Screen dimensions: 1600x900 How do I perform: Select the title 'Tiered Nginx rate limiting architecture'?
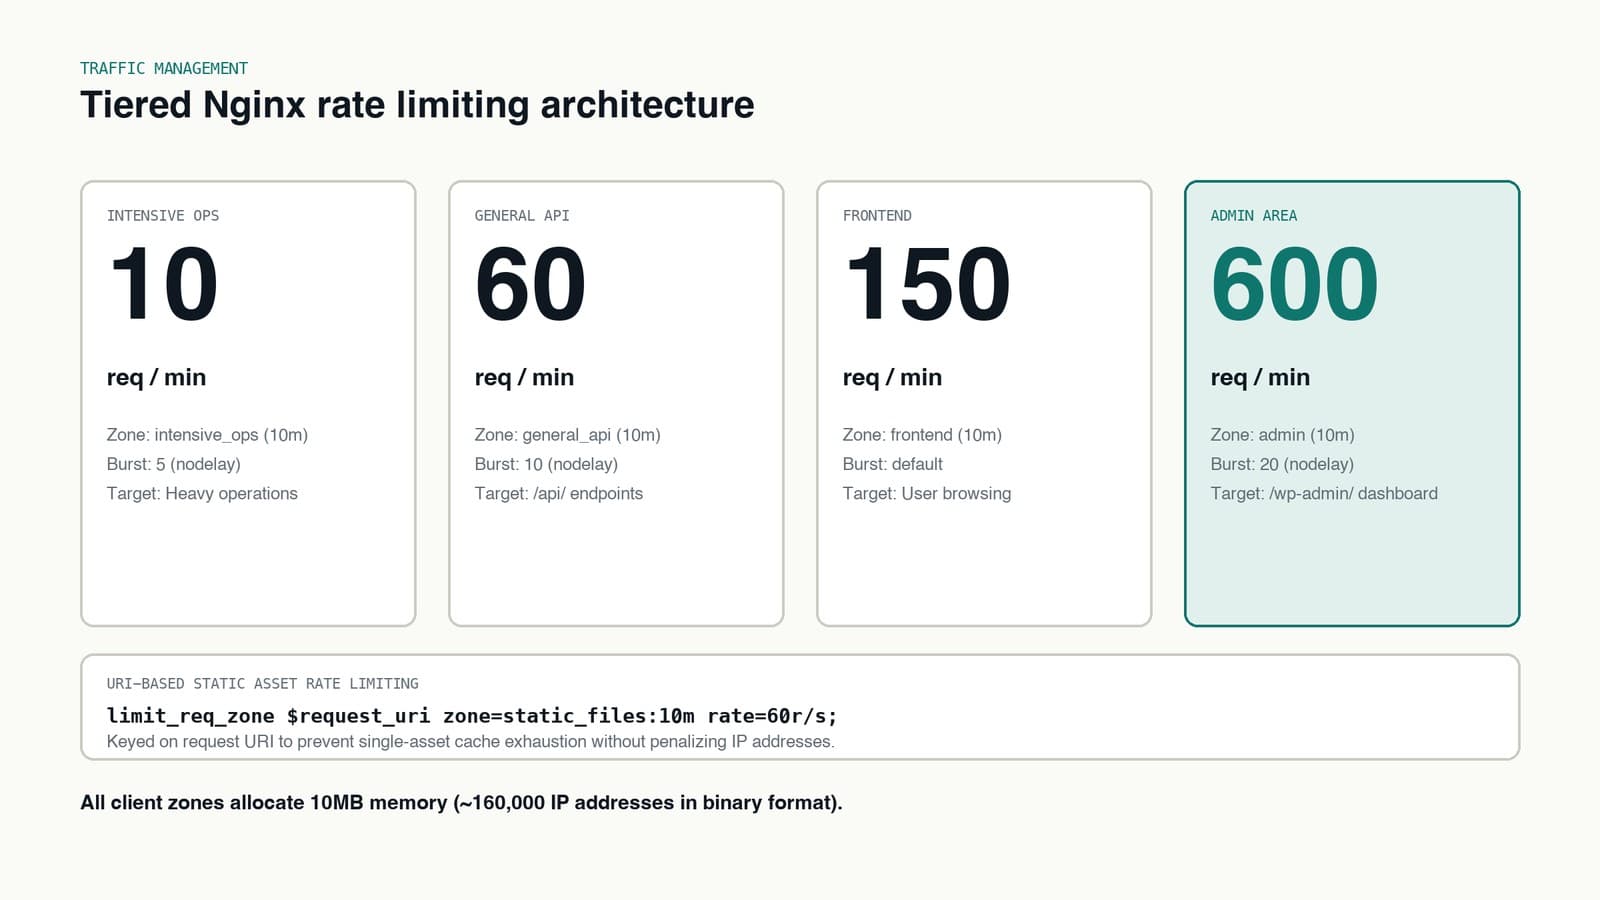(417, 105)
